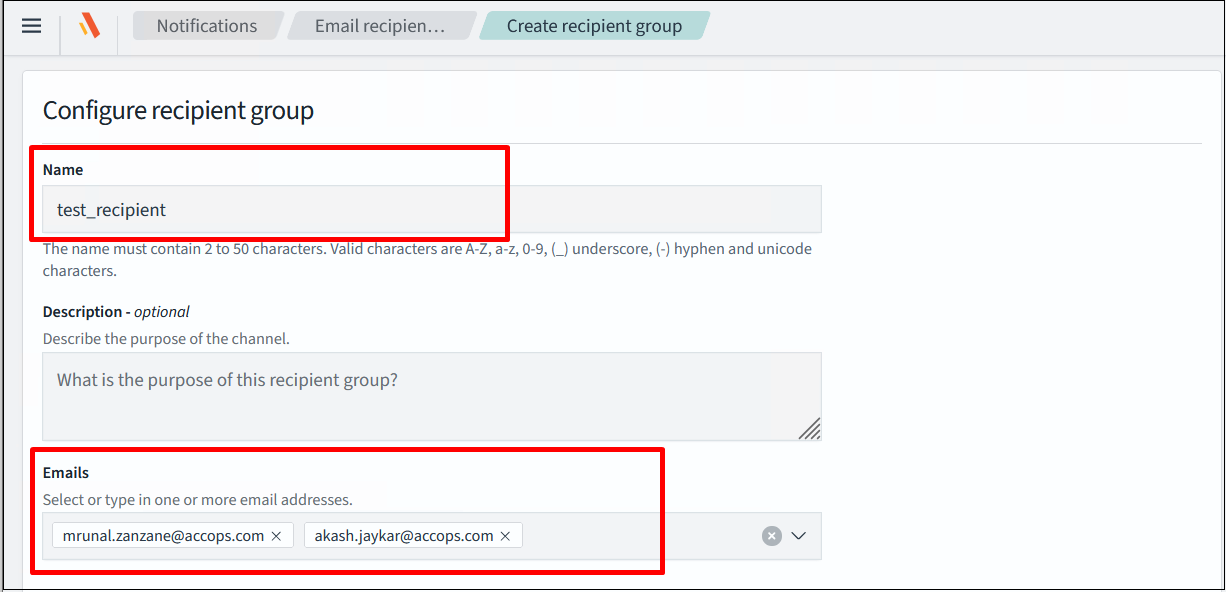Viewport: 1226px width, 592px height.
Task: Select the mrunal.zanzane@accops.com chip text
Action: tap(163, 536)
